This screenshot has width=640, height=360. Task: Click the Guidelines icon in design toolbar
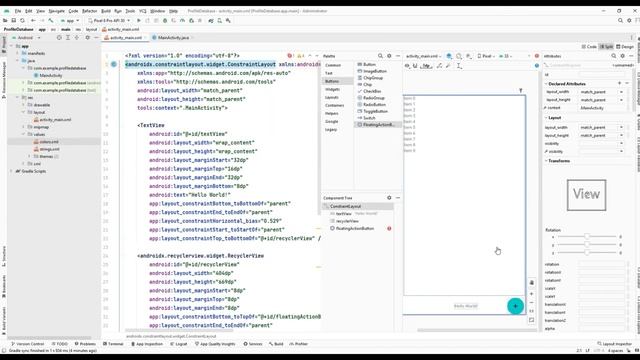[459, 66]
